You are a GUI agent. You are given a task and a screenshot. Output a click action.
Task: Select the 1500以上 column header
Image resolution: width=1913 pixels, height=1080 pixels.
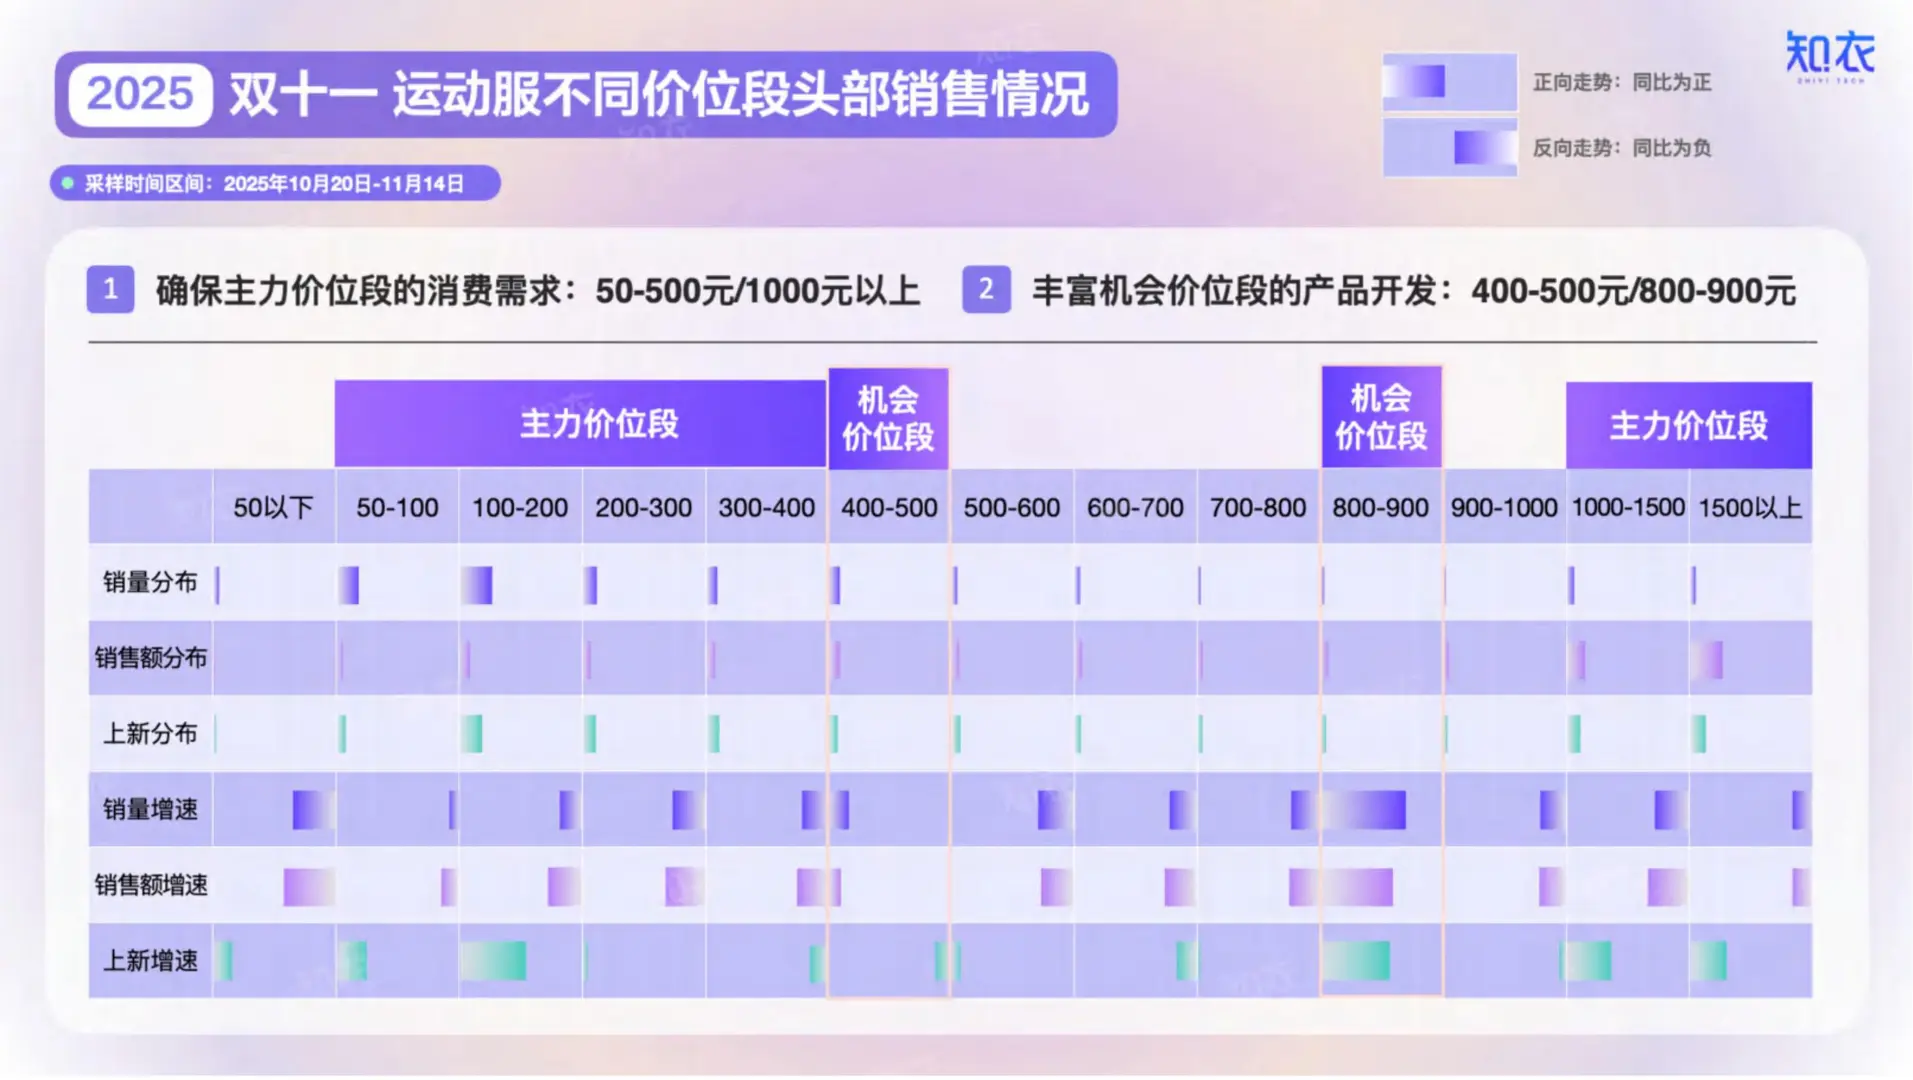pos(1749,507)
